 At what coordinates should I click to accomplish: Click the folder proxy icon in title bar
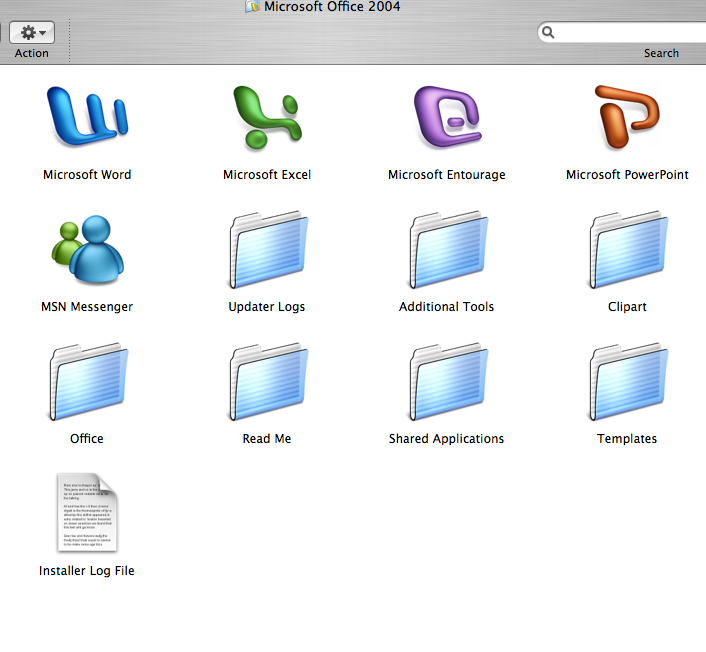253,6
